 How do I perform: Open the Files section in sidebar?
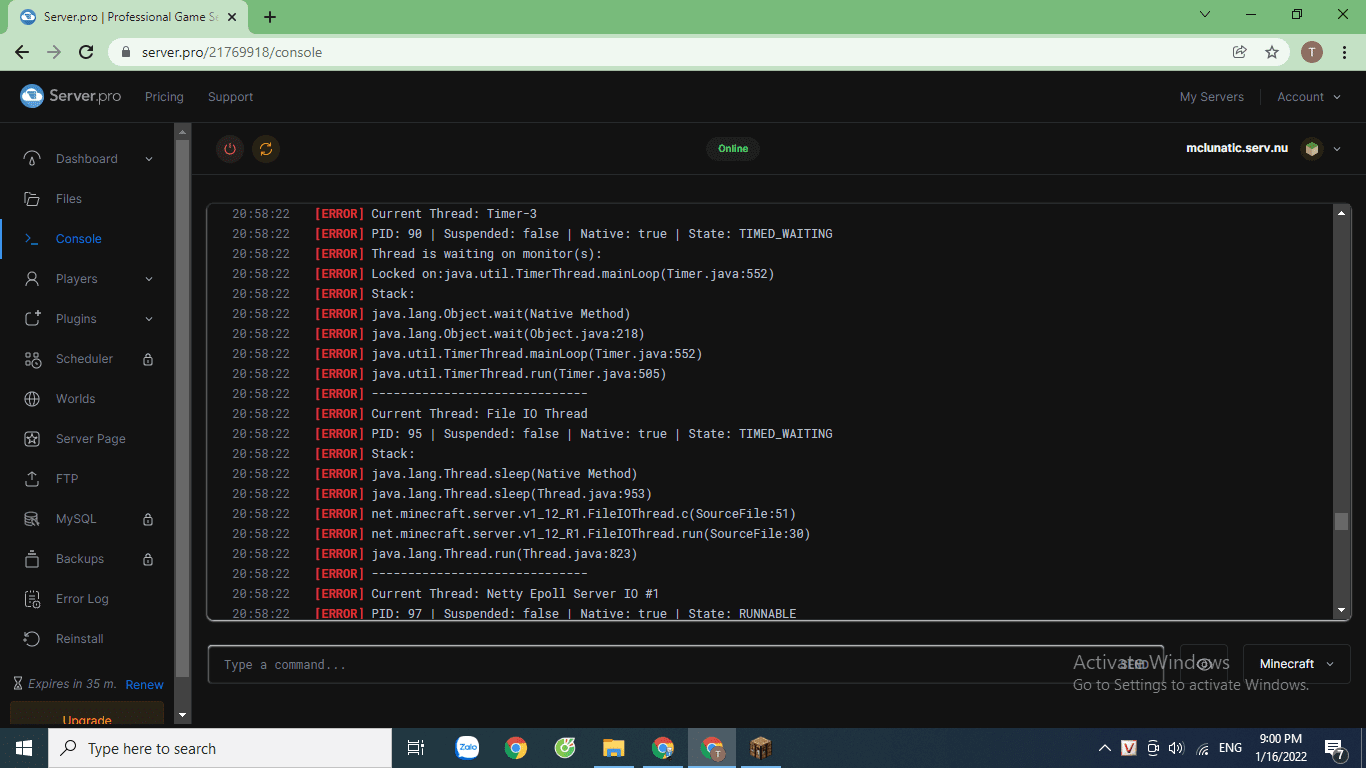[x=68, y=199]
